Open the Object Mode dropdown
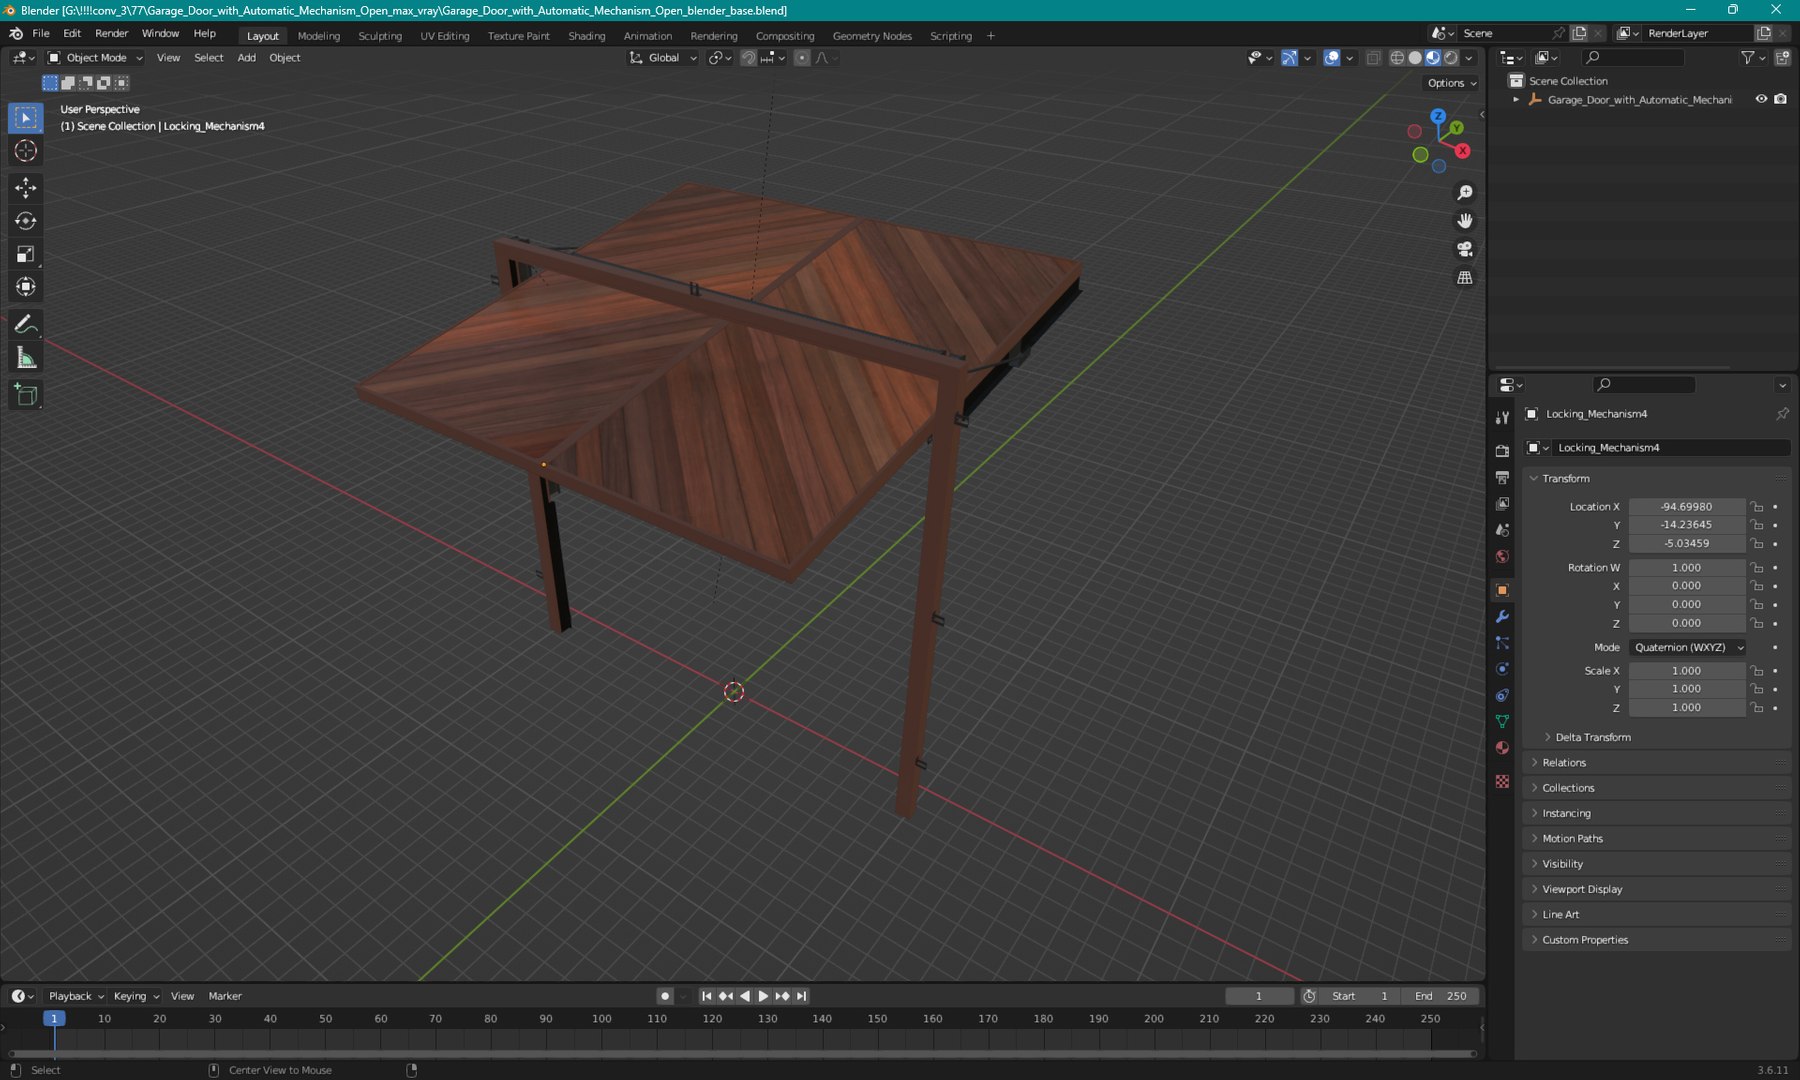 click(x=96, y=58)
